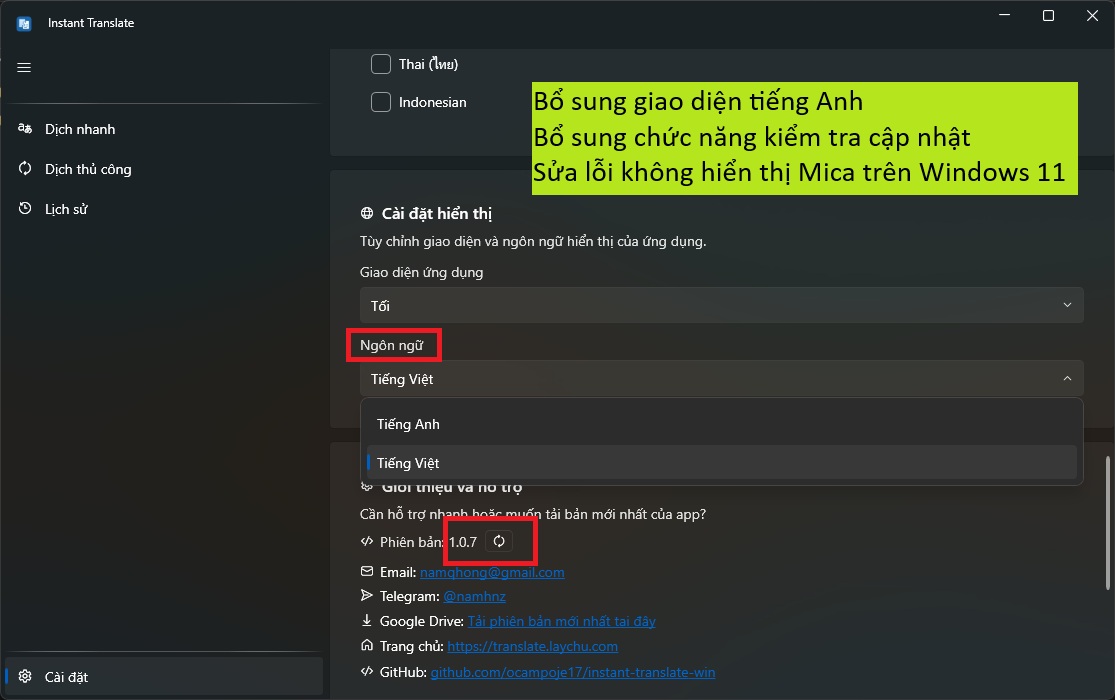This screenshot has height=700, width=1115.
Task: Close the Instant Translate window
Action: [x=1092, y=16]
